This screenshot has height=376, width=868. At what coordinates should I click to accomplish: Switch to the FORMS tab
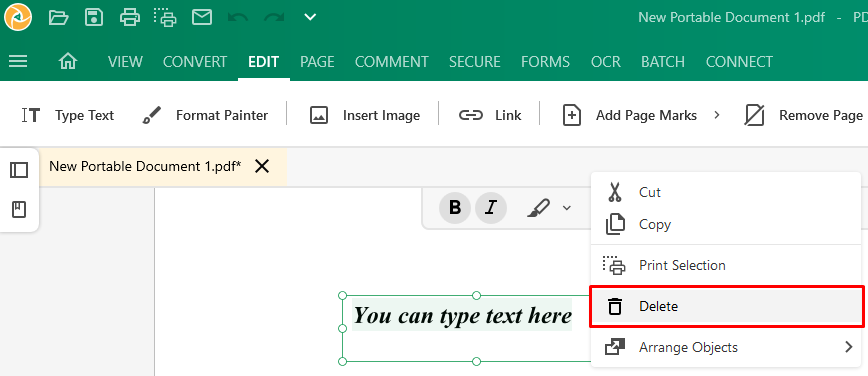545,61
